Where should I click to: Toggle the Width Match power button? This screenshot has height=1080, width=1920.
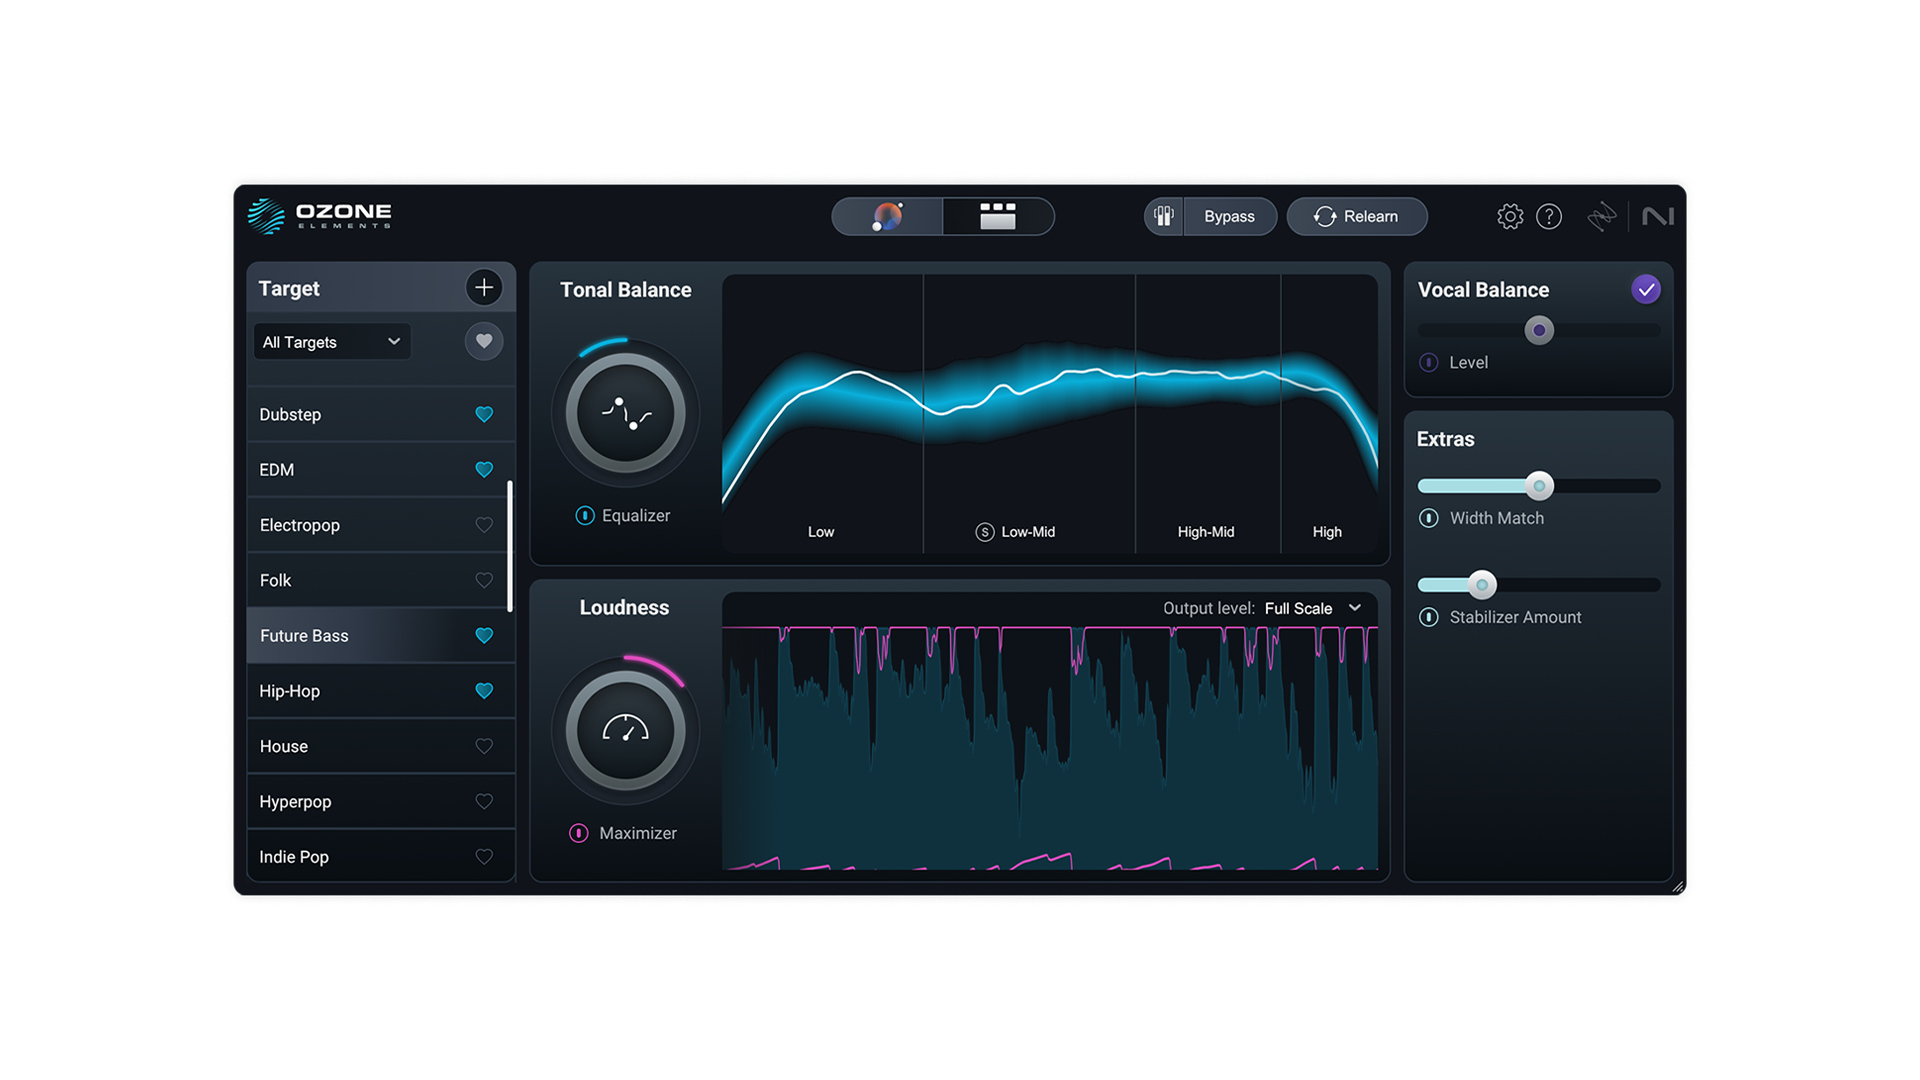[1429, 518]
